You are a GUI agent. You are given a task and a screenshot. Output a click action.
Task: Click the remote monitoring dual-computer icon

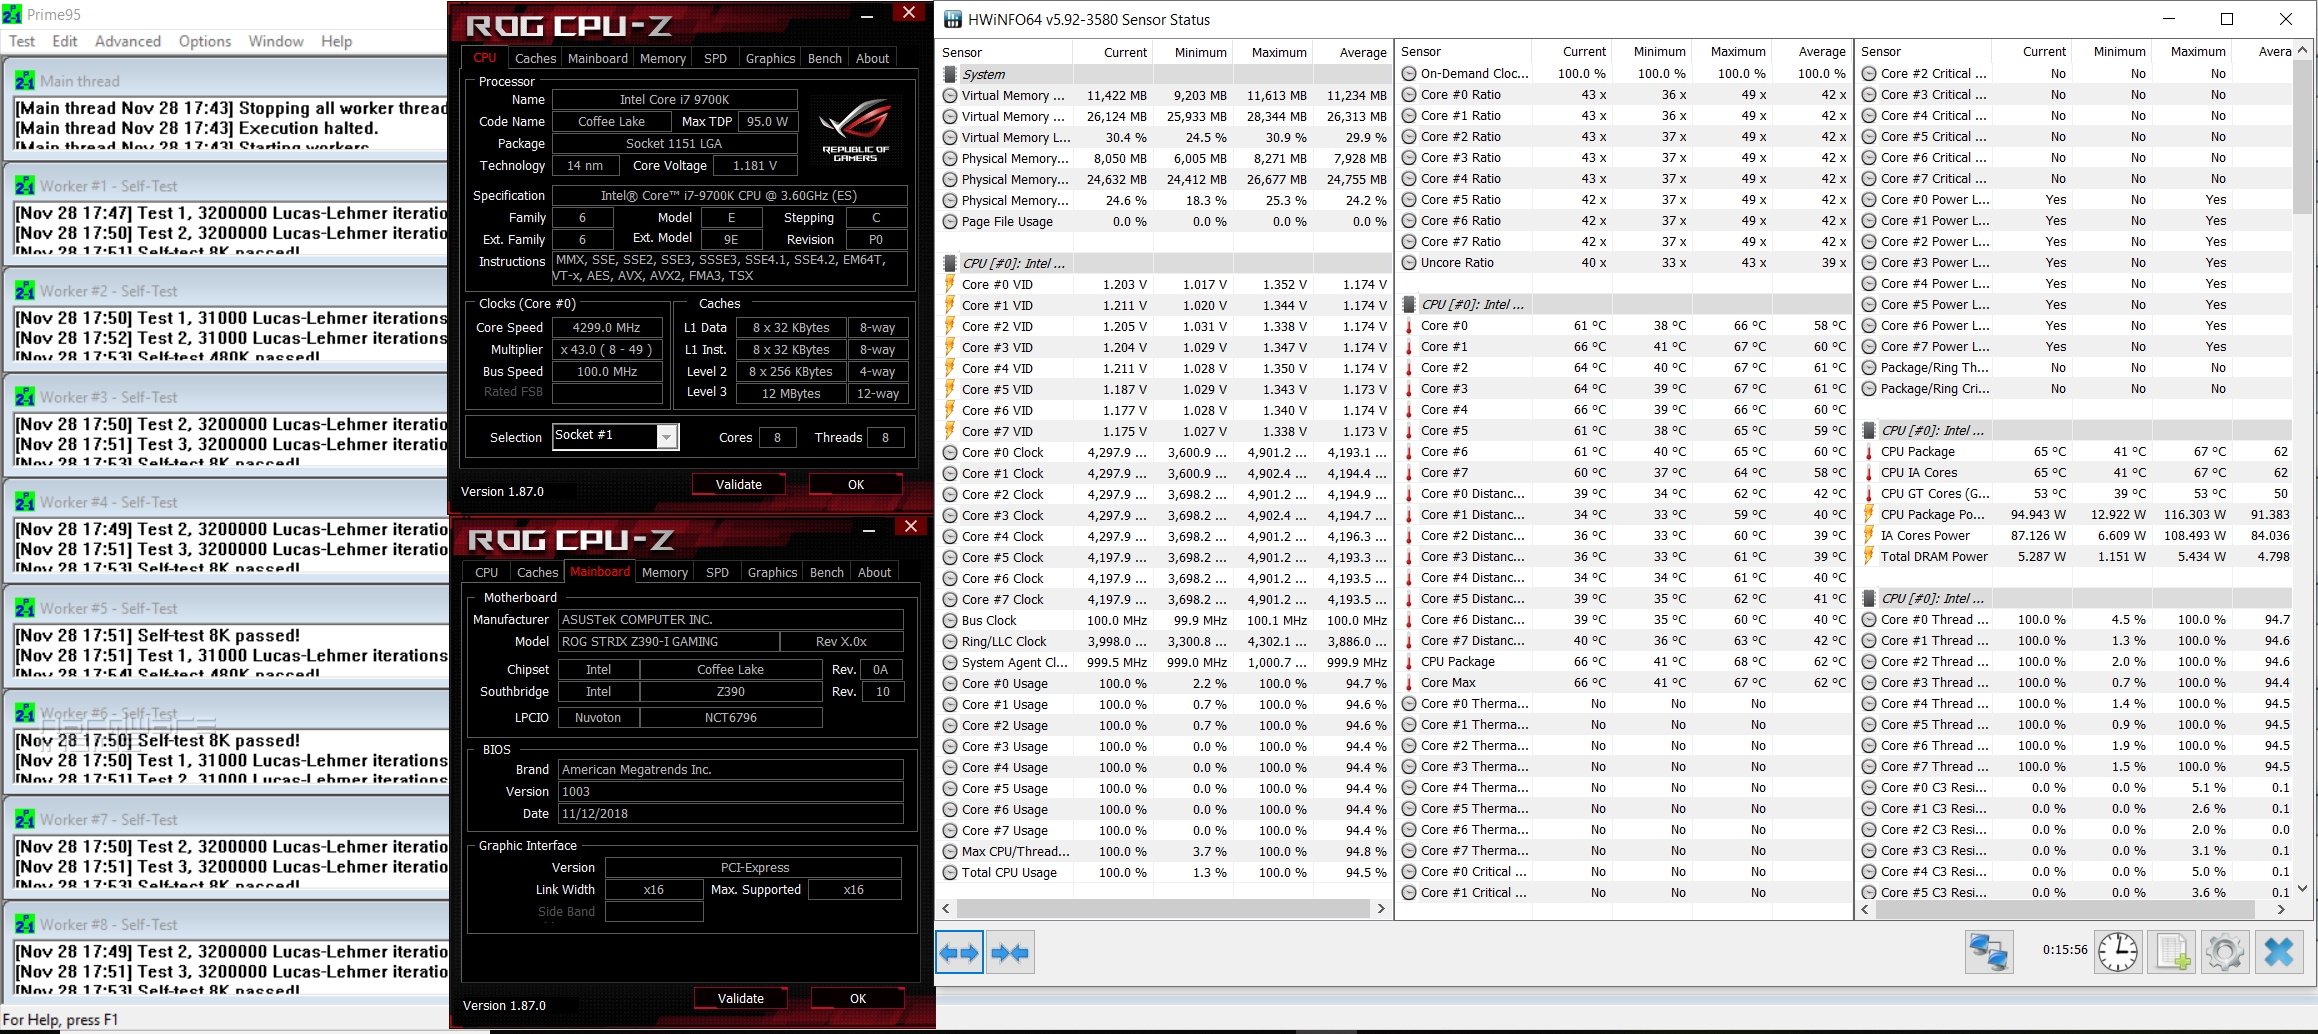pyautogui.click(x=1990, y=952)
